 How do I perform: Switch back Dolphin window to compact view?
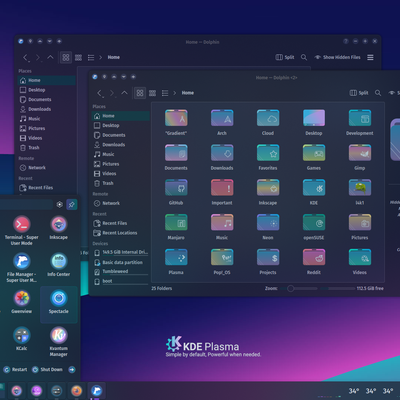[x=78, y=58]
